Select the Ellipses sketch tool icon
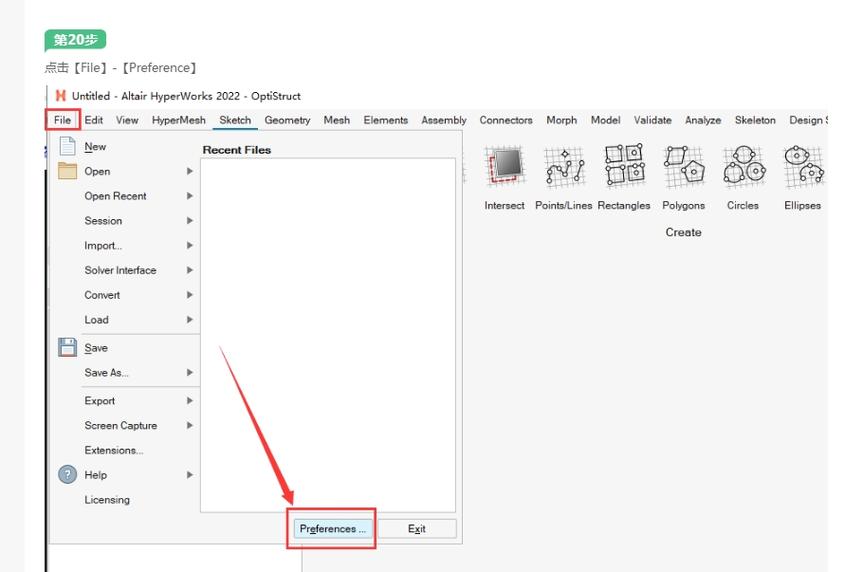Screen dimensions: 863x572 click(803, 166)
